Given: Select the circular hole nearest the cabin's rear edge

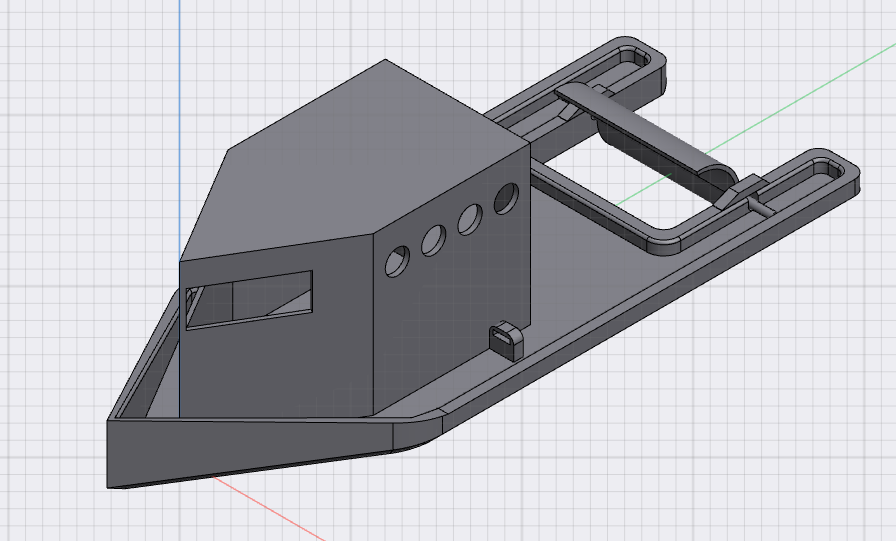Looking at the screenshot, I should 506,199.
